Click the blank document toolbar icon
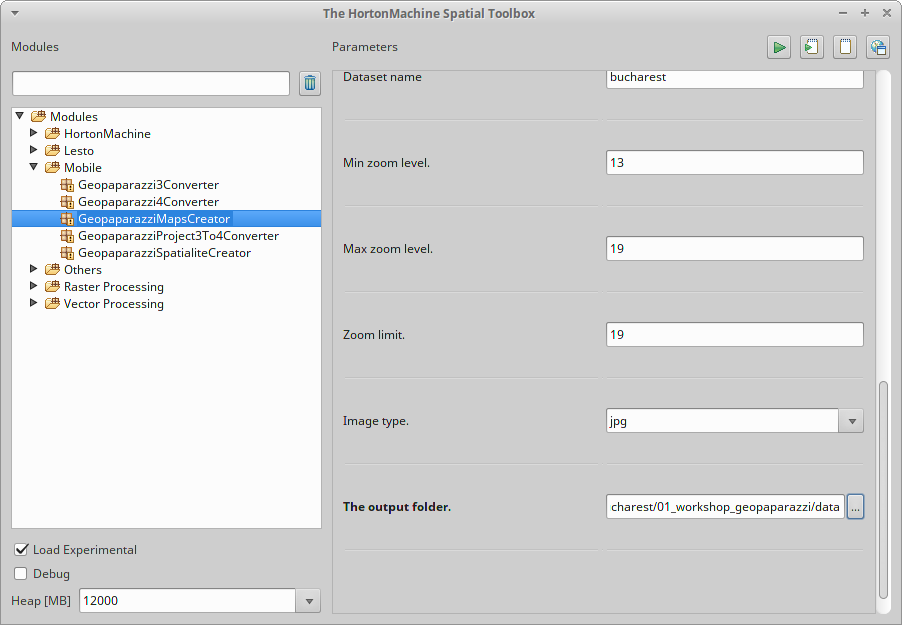The image size is (902, 625). pos(845,47)
